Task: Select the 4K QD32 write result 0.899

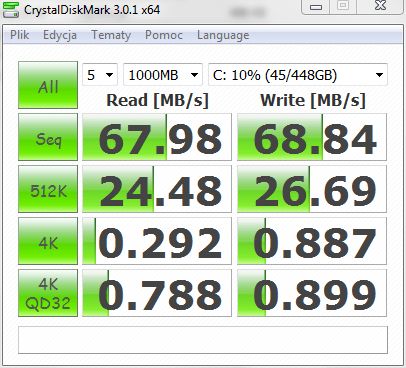Action: click(312, 293)
